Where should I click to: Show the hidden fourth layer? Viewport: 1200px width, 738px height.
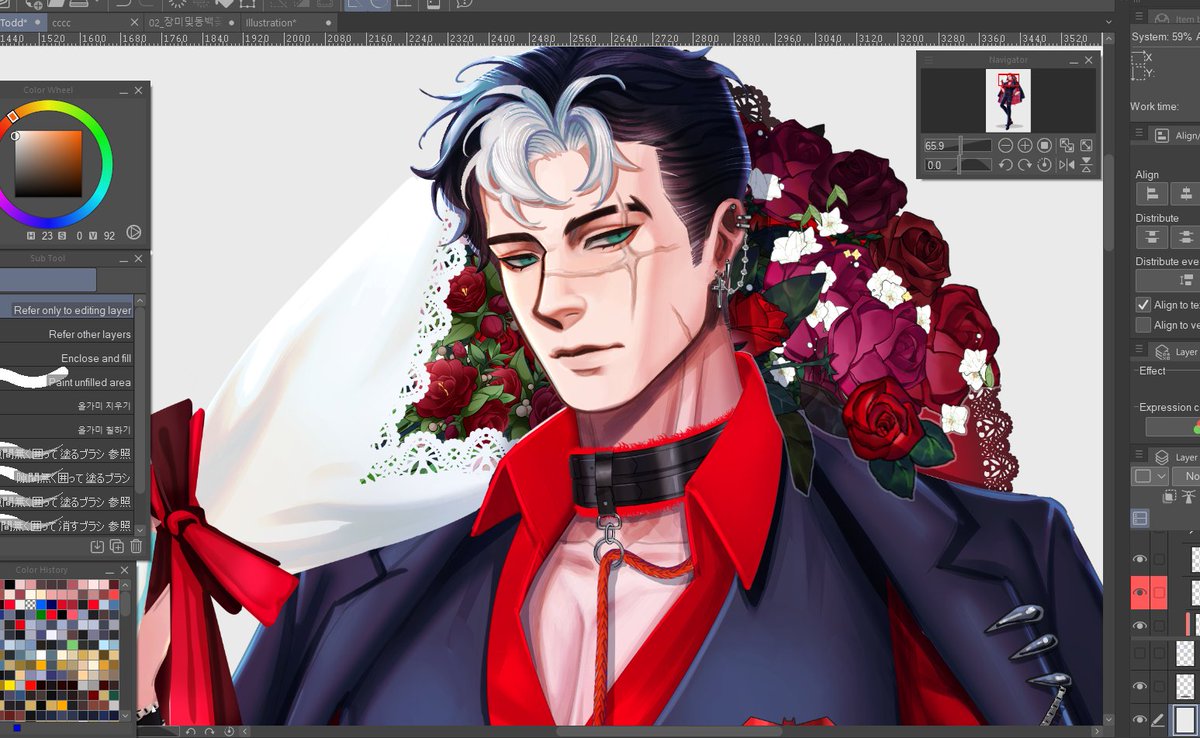(1139, 655)
